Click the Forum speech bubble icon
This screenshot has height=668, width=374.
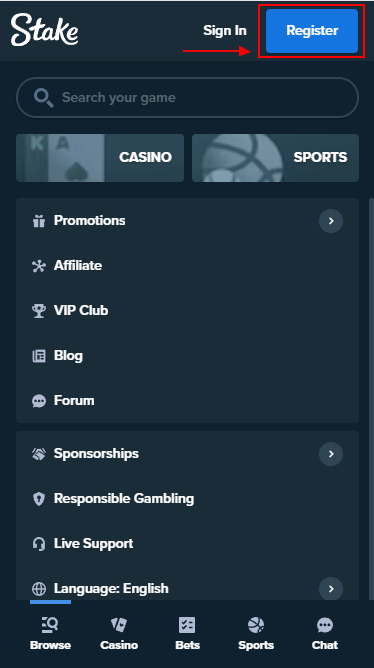tap(39, 401)
